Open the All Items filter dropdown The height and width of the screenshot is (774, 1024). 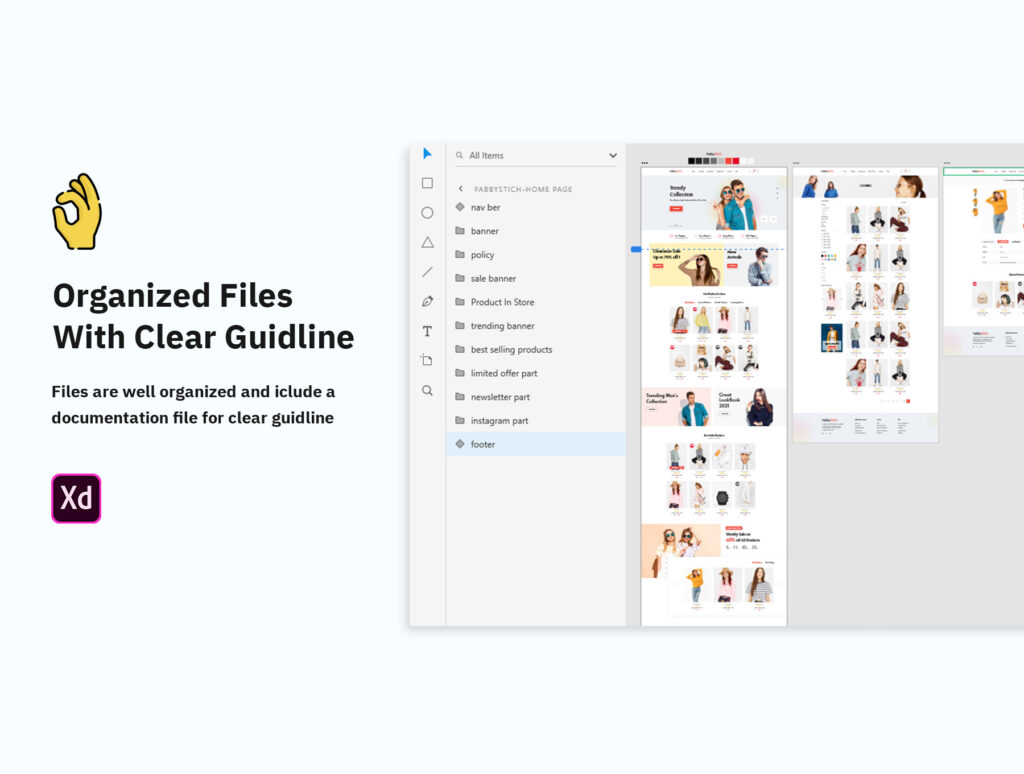(x=612, y=156)
